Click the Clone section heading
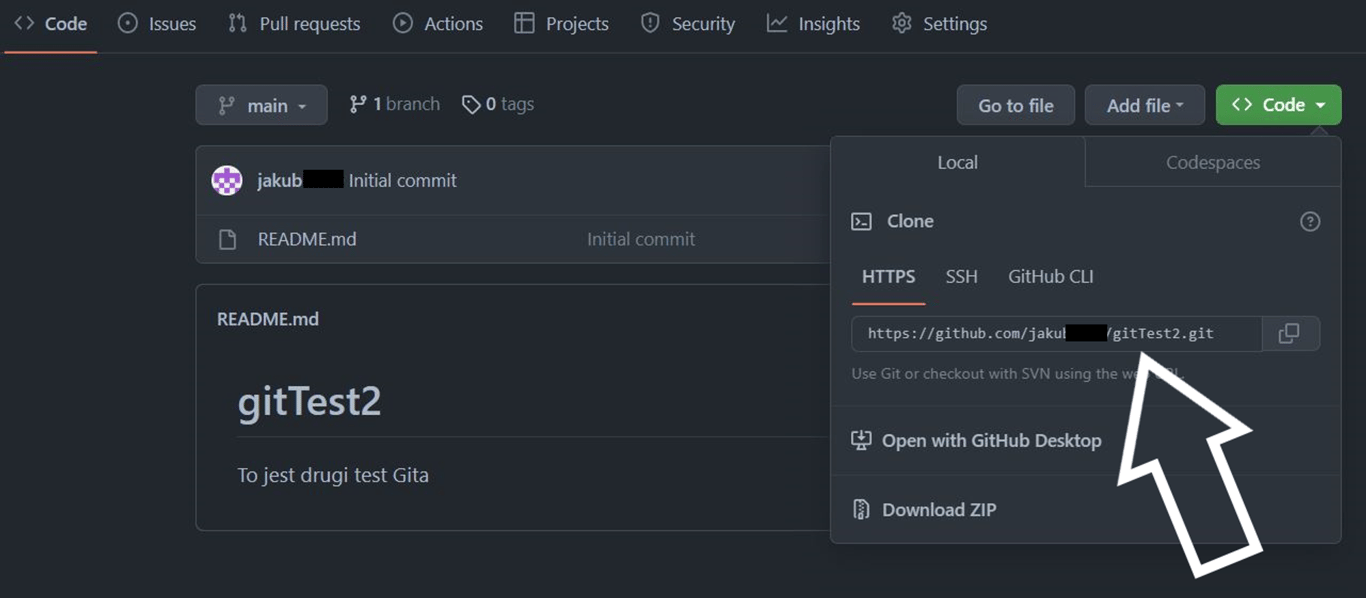Image resolution: width=1366 pixels, height=598 pixels. click(910, 222)
